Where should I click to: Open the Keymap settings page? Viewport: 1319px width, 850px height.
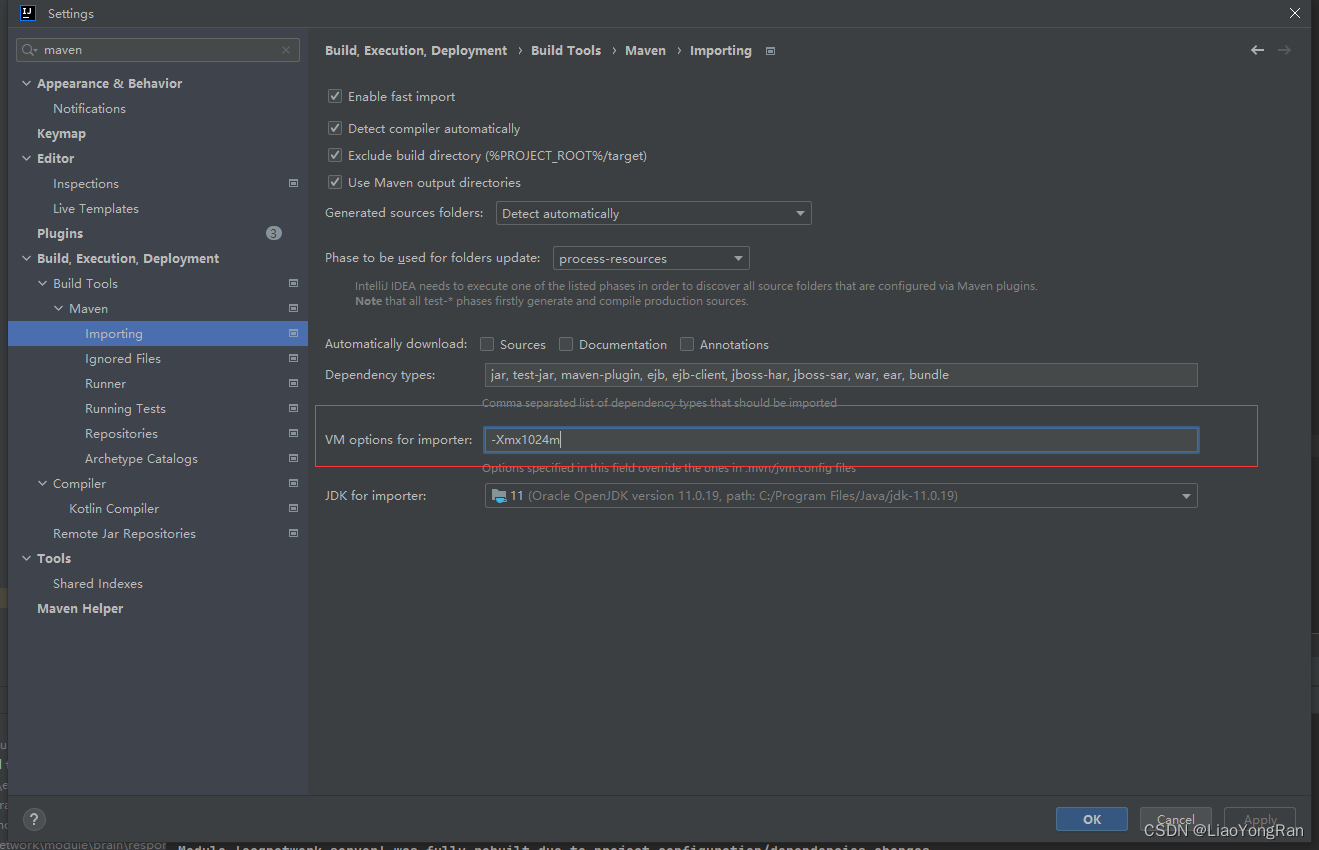[61, 134]
